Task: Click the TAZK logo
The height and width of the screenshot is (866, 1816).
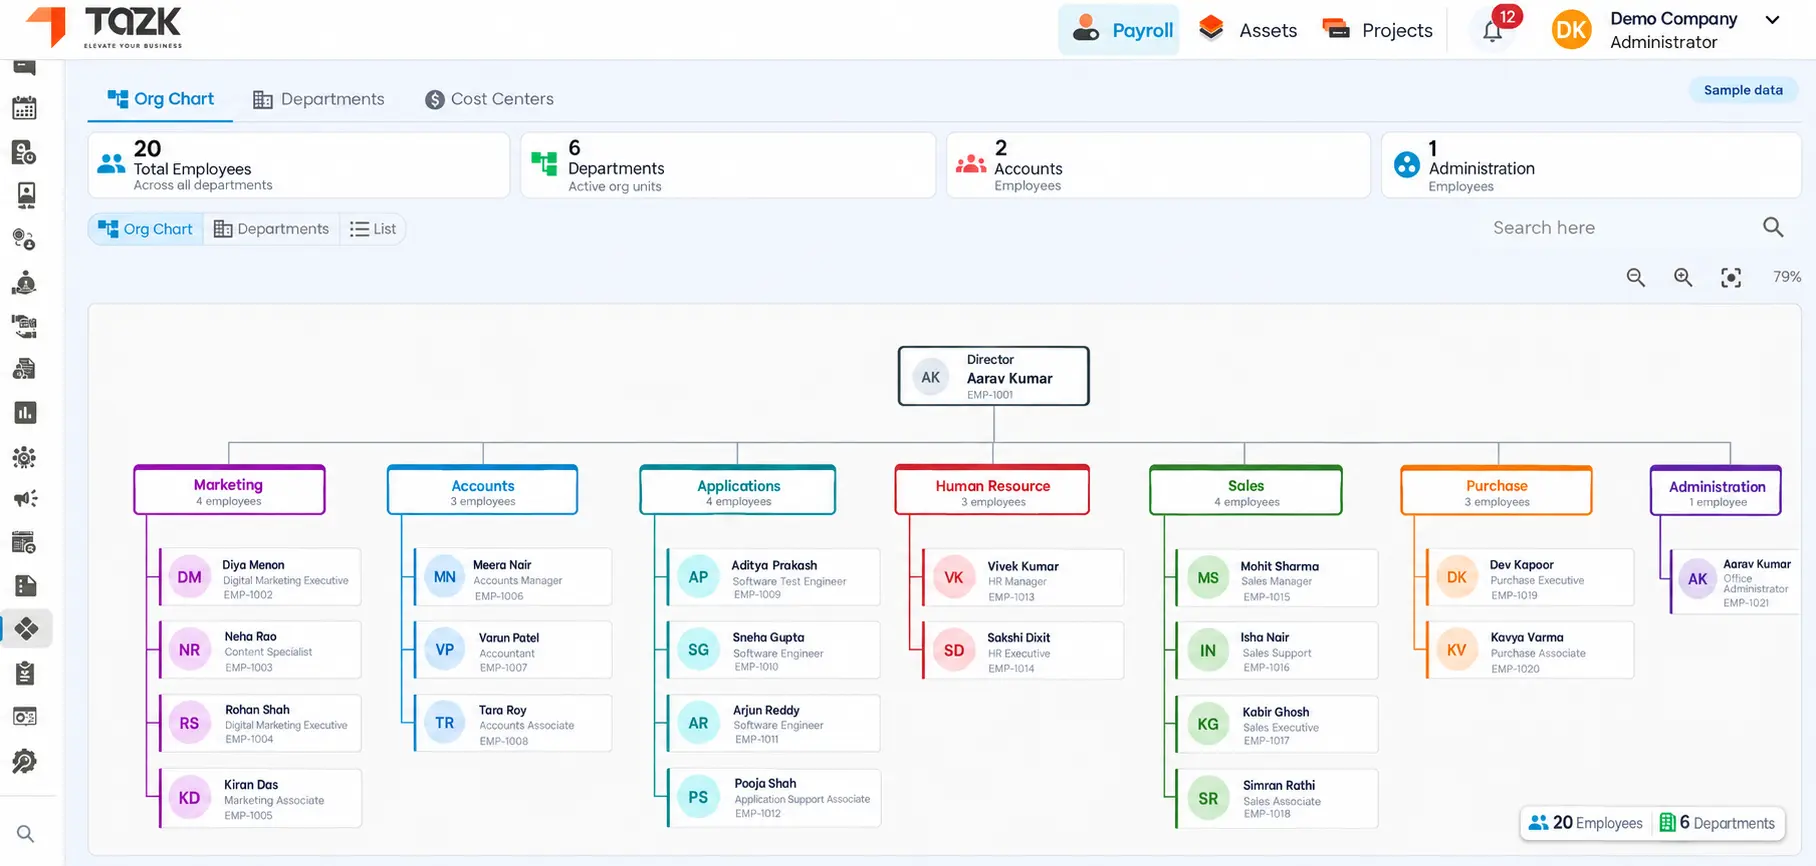Action: click(x=104, y=27)
